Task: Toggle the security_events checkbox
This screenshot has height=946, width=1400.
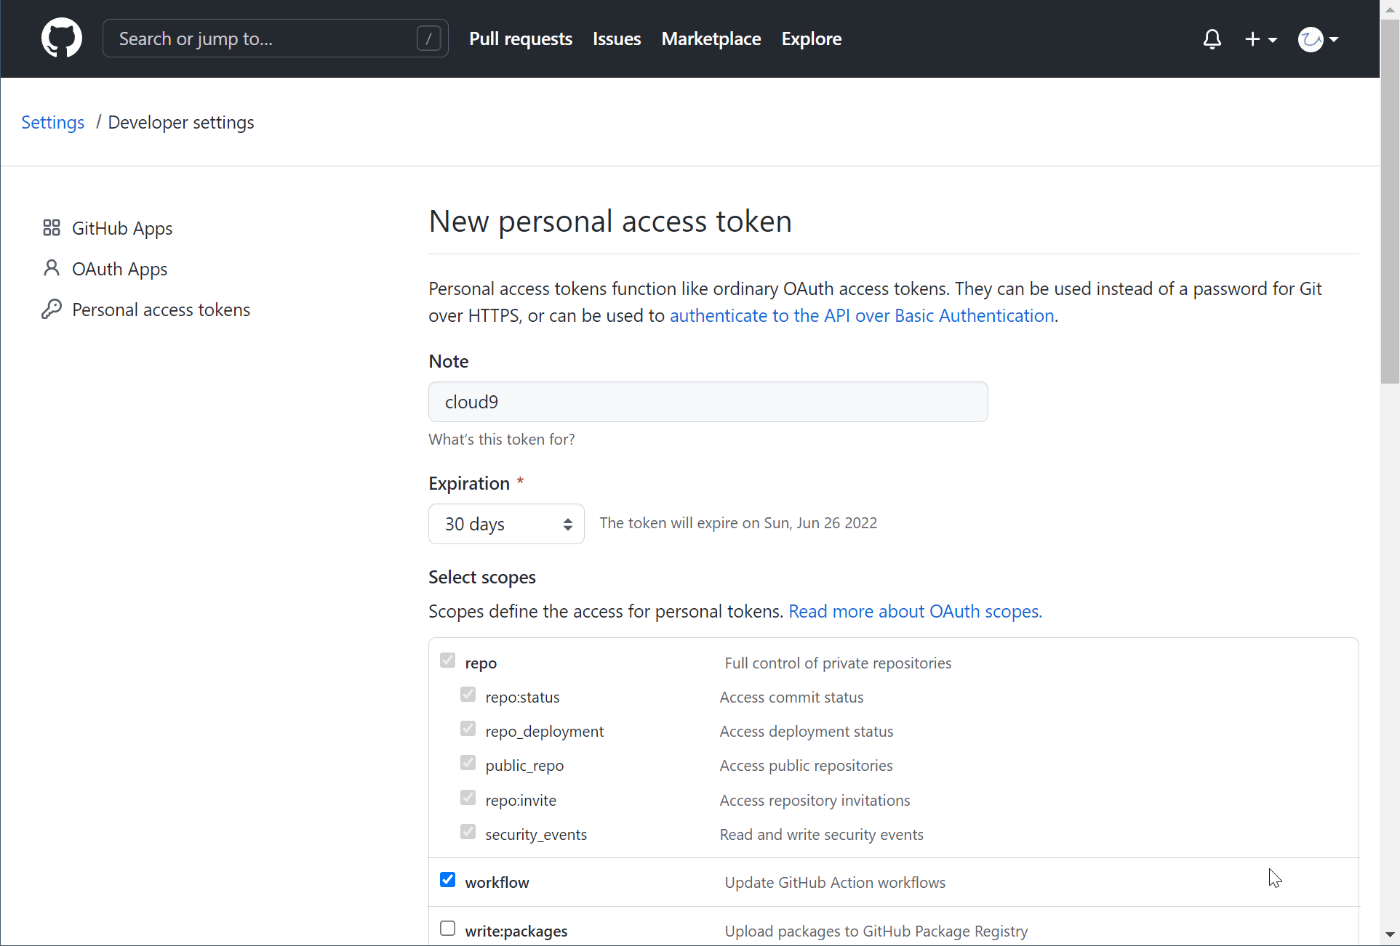Action: 468,831
